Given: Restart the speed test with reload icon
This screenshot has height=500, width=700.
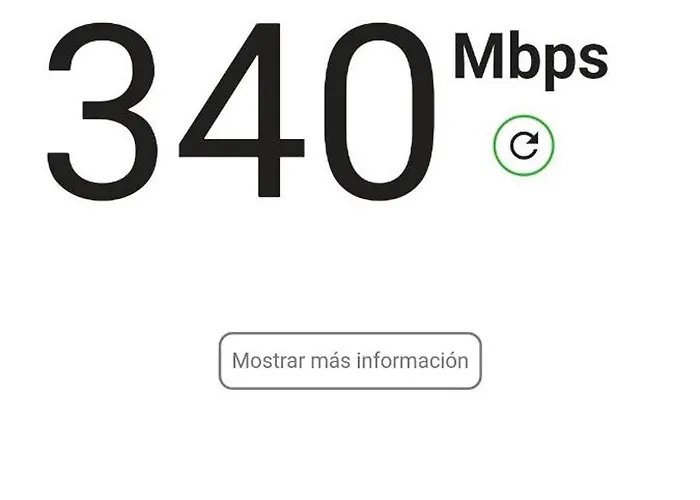Looking at the screenshot, I should pyautogui.click(x=524, y=146).
